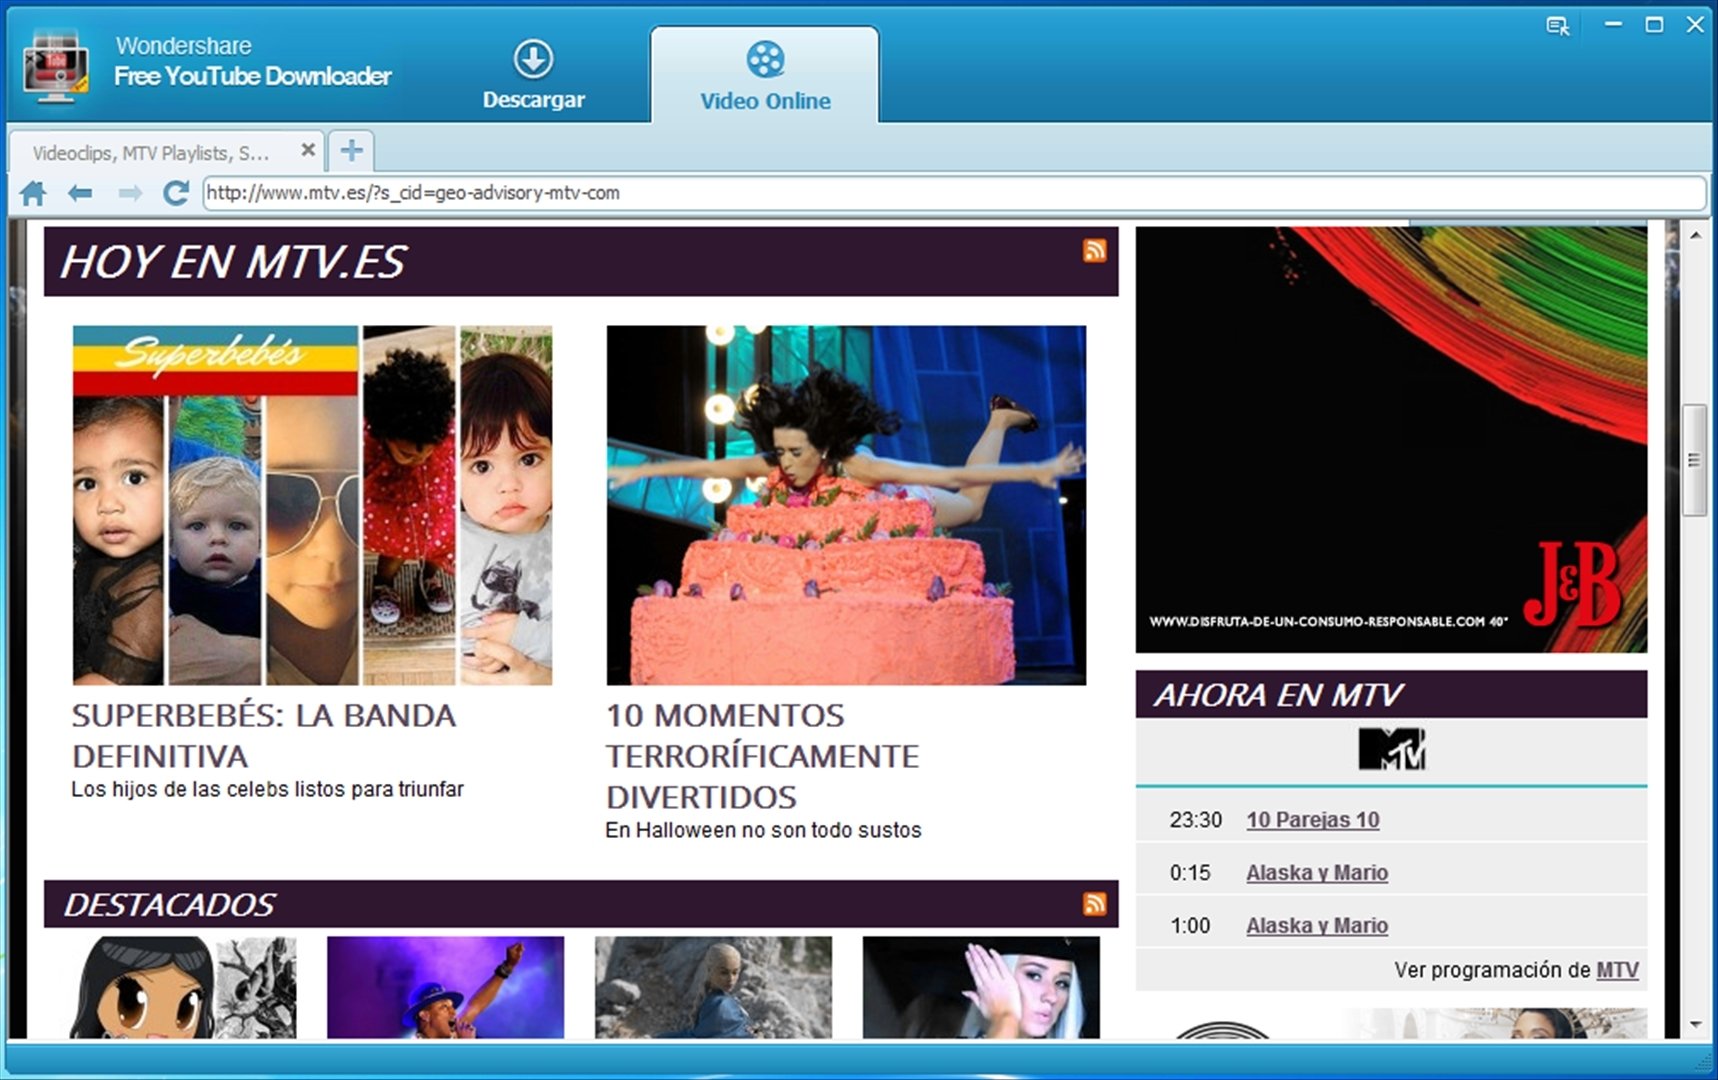This screenshot has width=1718, height=1080.
Task: Click the feedback message icon in title bar
Action: click(1557, 26)
